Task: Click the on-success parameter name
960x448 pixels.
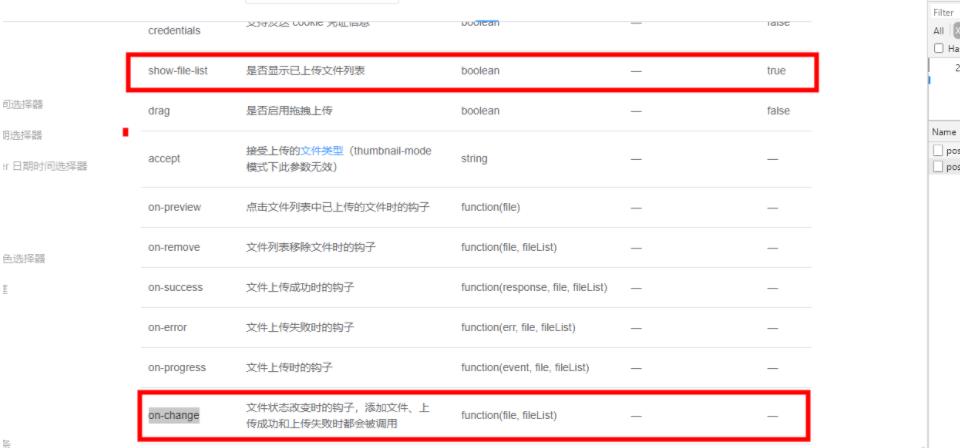Action: pyautogui.click(x=175, y=287)
